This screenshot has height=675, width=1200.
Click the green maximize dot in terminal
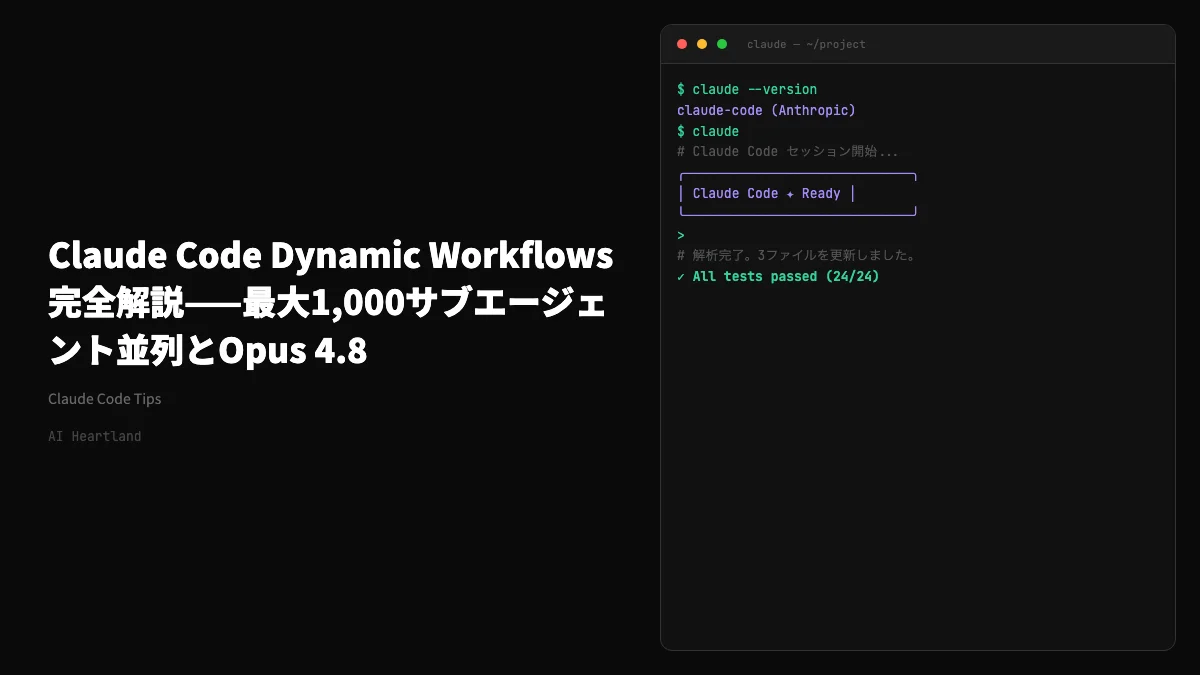(x=722, y=44)
